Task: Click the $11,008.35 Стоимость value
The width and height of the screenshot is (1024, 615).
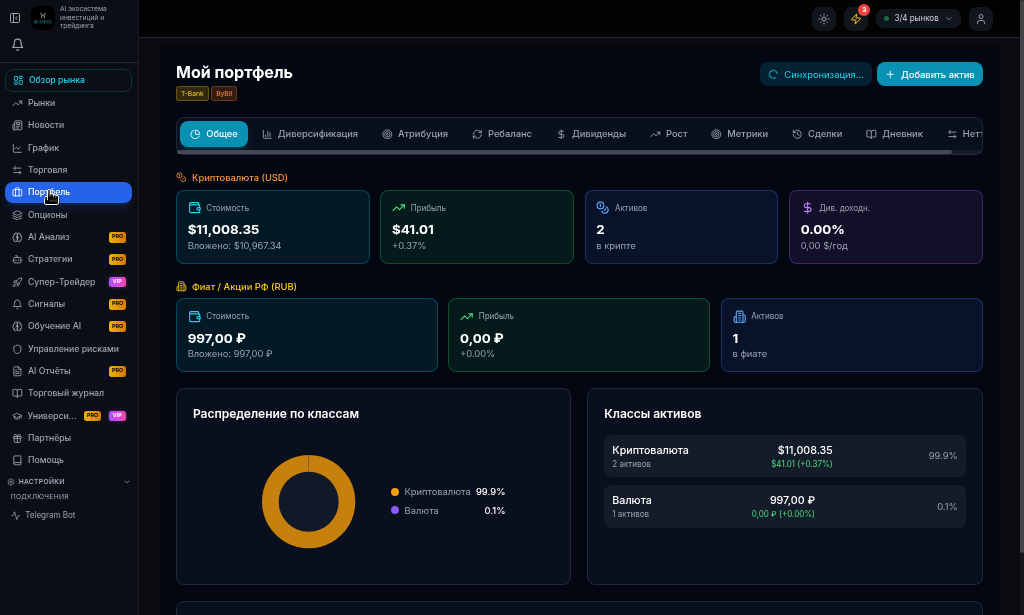Action: click(x=223, y=230)
